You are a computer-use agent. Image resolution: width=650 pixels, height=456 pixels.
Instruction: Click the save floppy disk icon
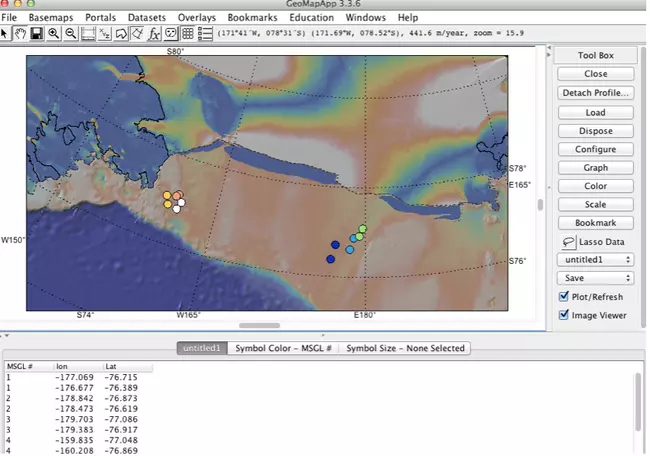(36, 34)
